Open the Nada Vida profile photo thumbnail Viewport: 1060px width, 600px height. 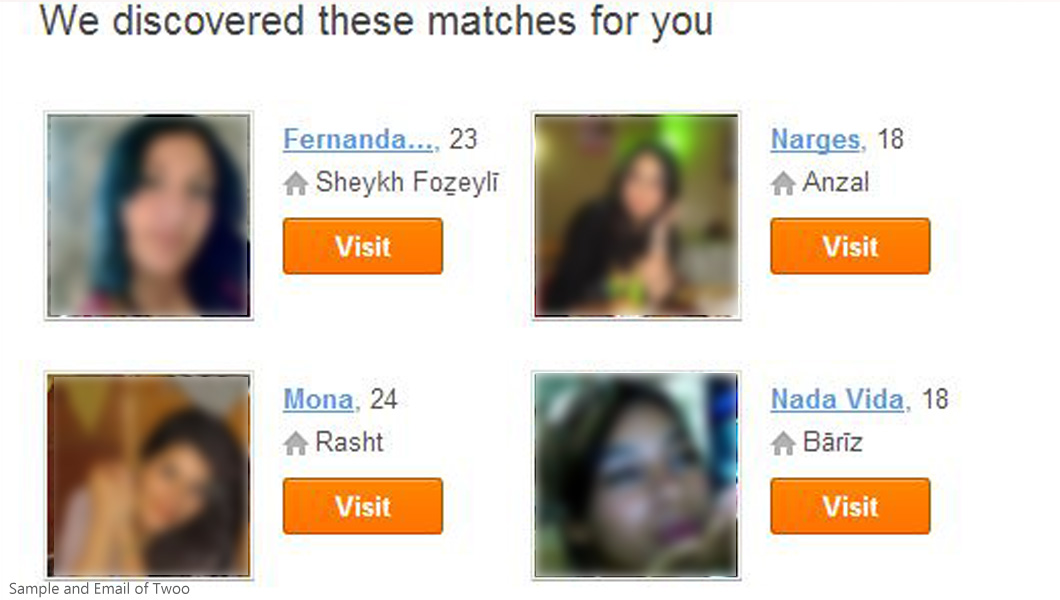coord(636,476)
